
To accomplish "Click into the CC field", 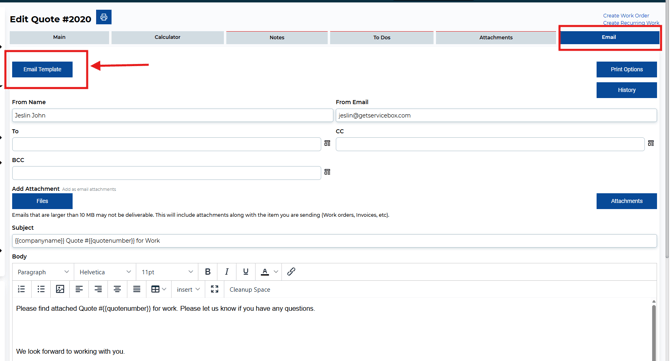I will tap(490, 144).
